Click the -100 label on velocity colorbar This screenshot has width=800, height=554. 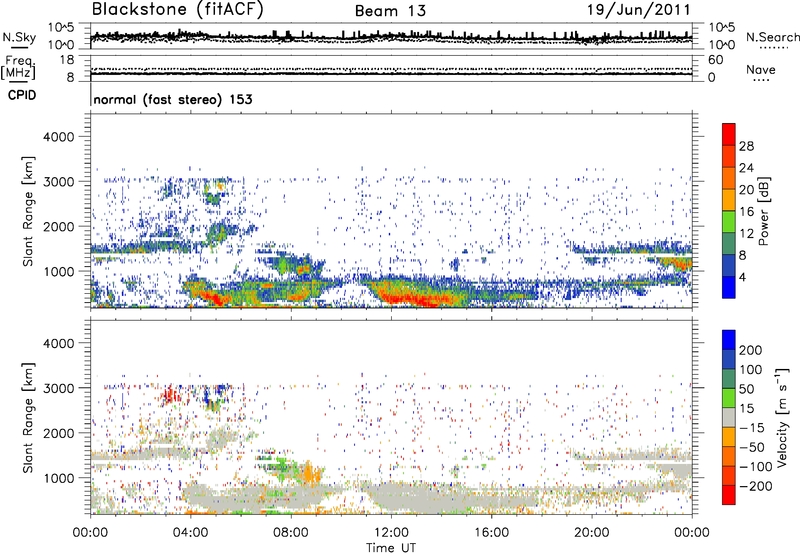tap(756, 467)
